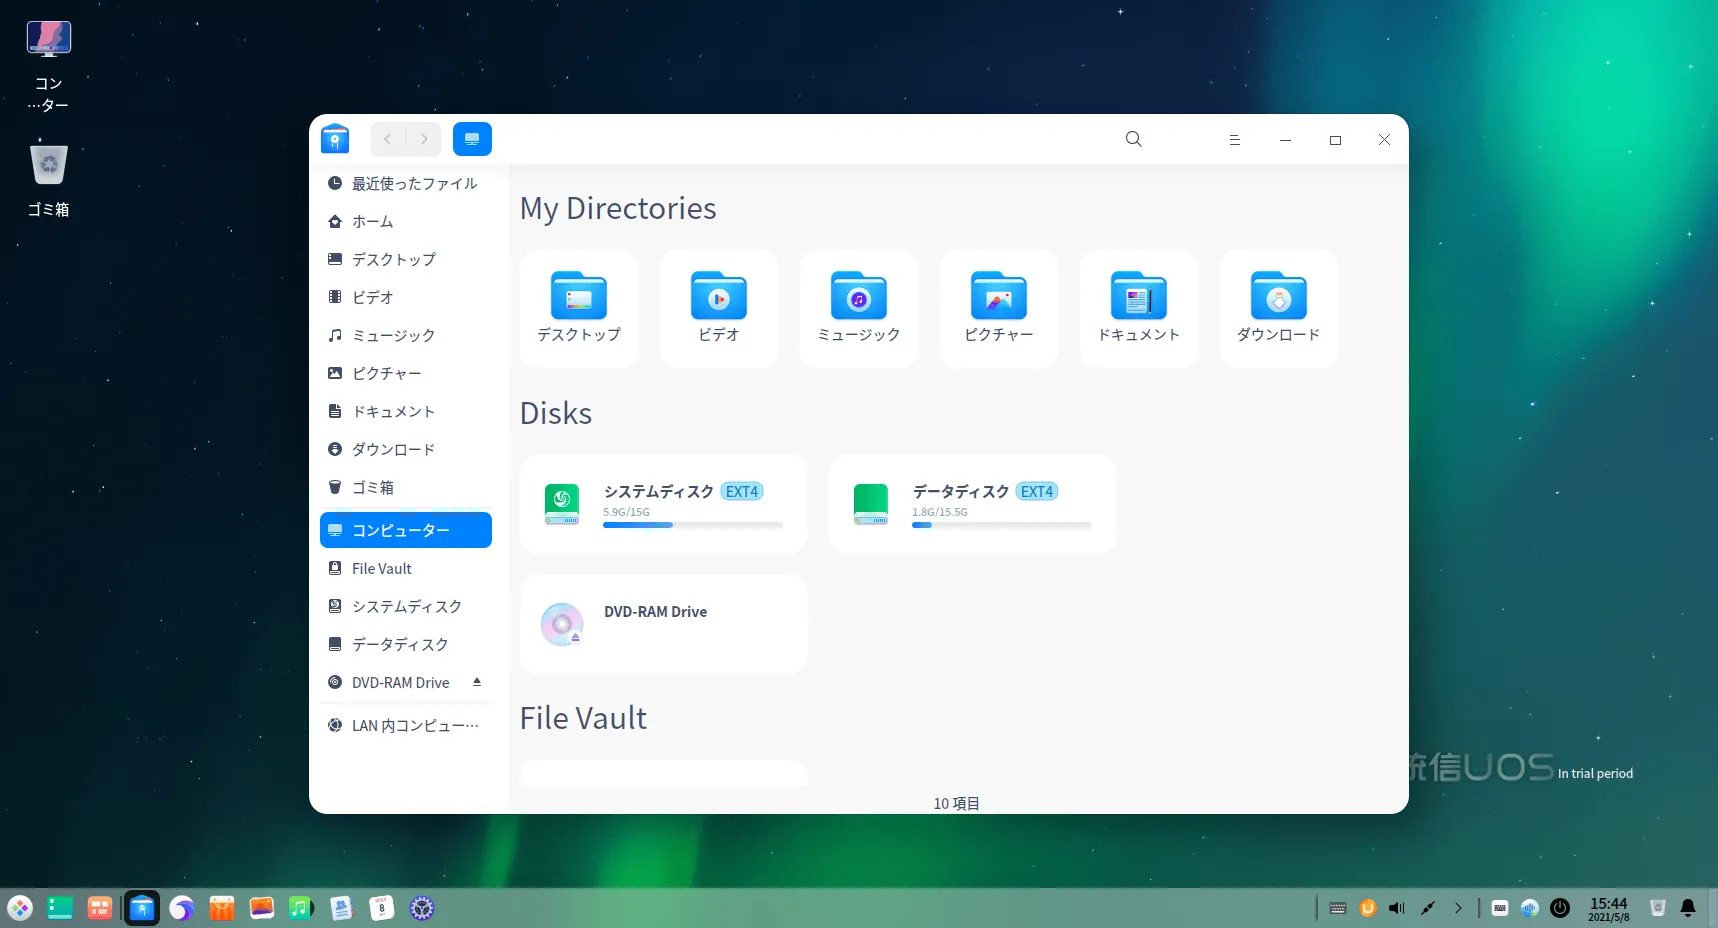Open the データディスク EXT4 disk
Image resolution: width=1718 pixels, height=928 pixels.
click(972, 504)
